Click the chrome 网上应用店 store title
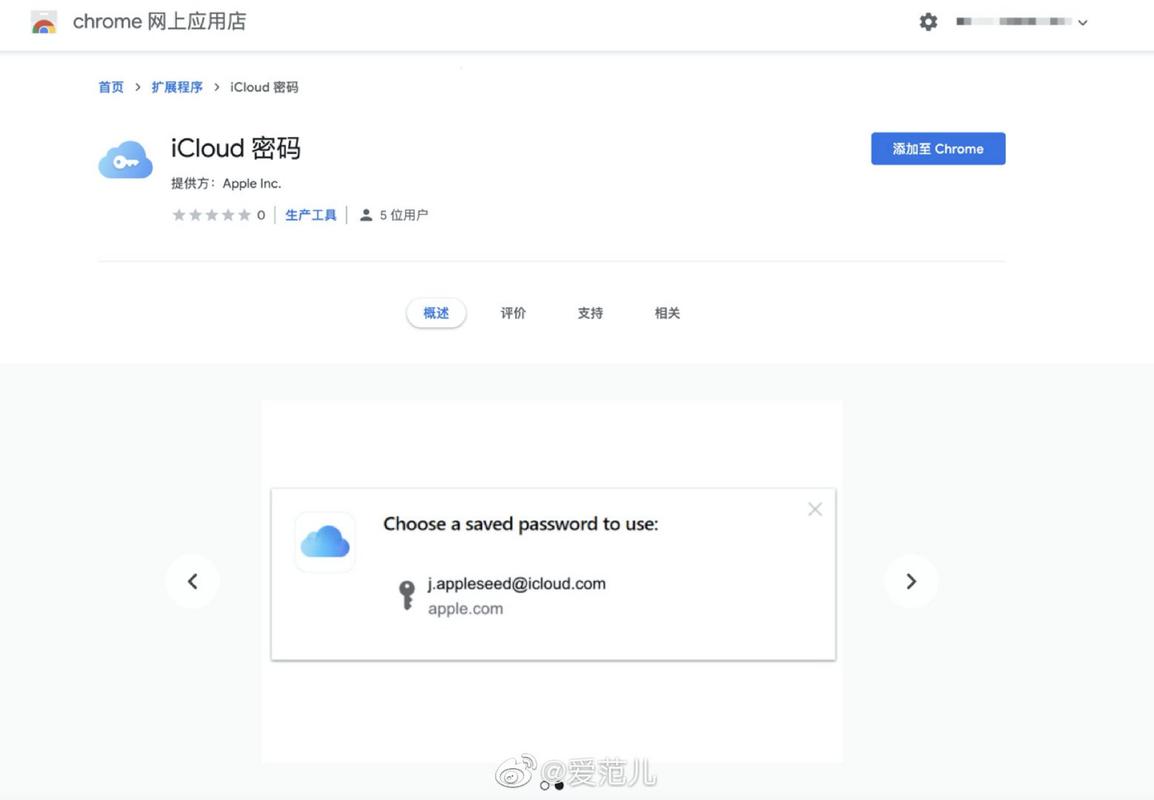 tap(160, 21)
